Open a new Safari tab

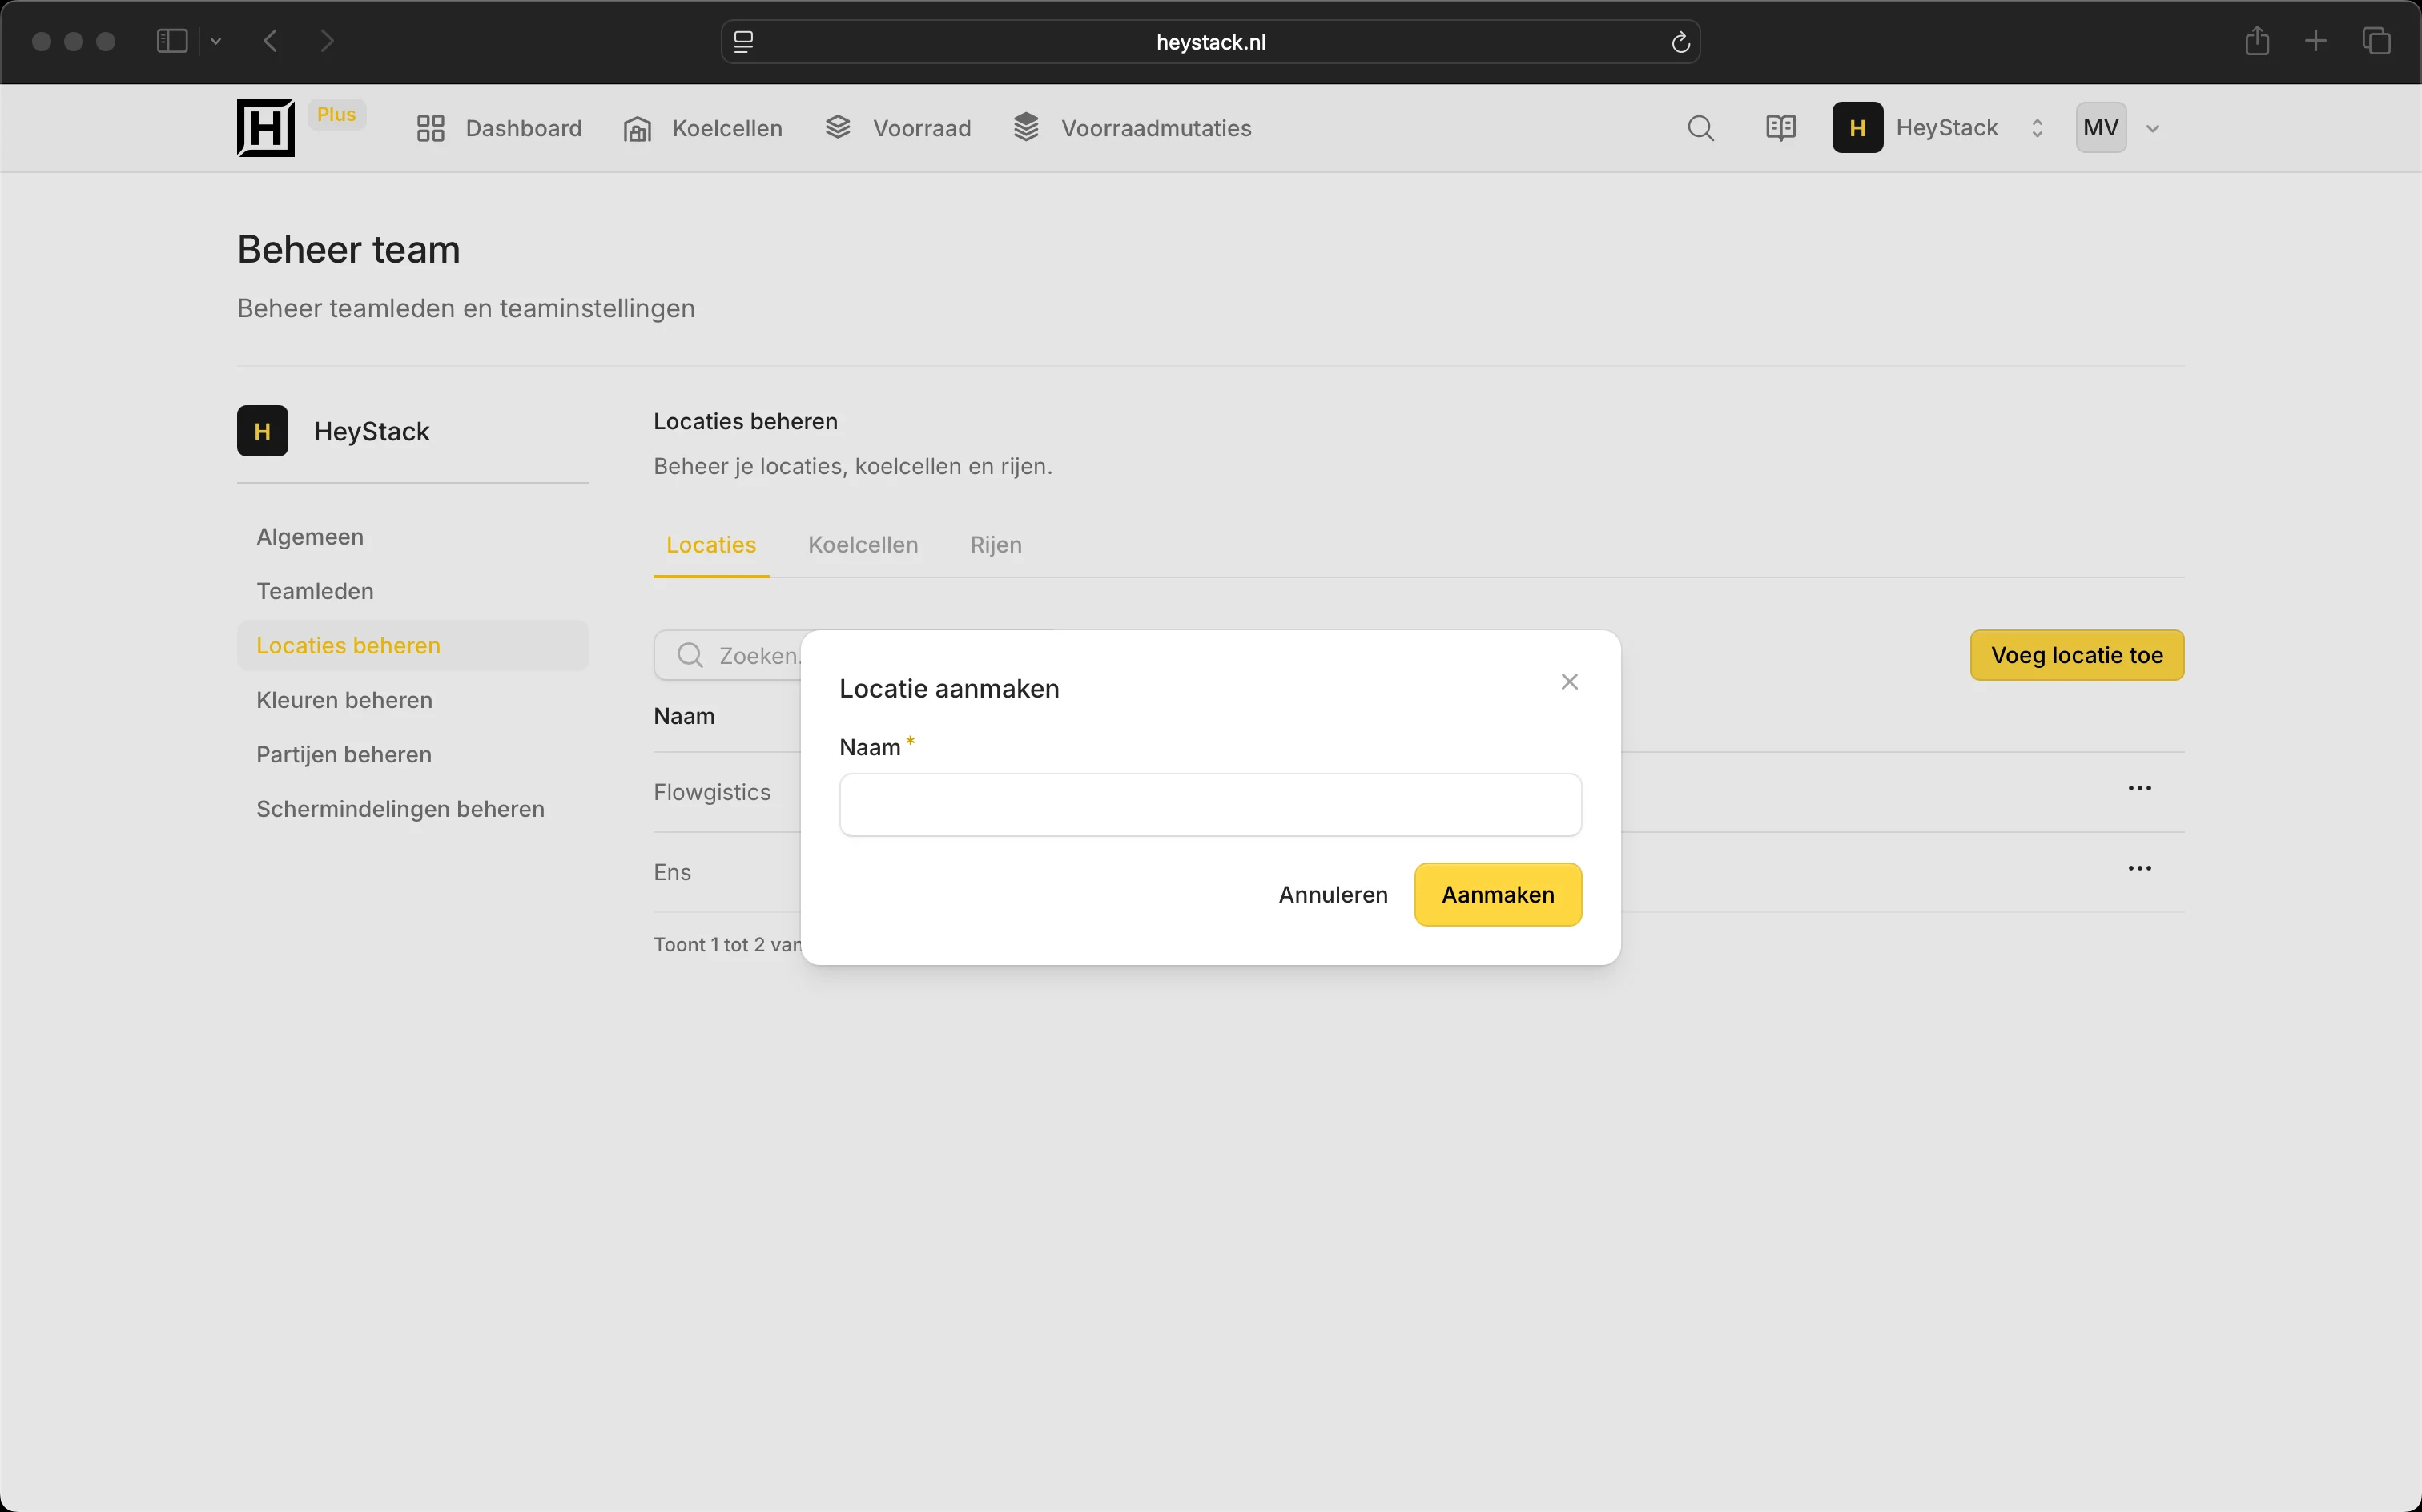coord(2316,41)
